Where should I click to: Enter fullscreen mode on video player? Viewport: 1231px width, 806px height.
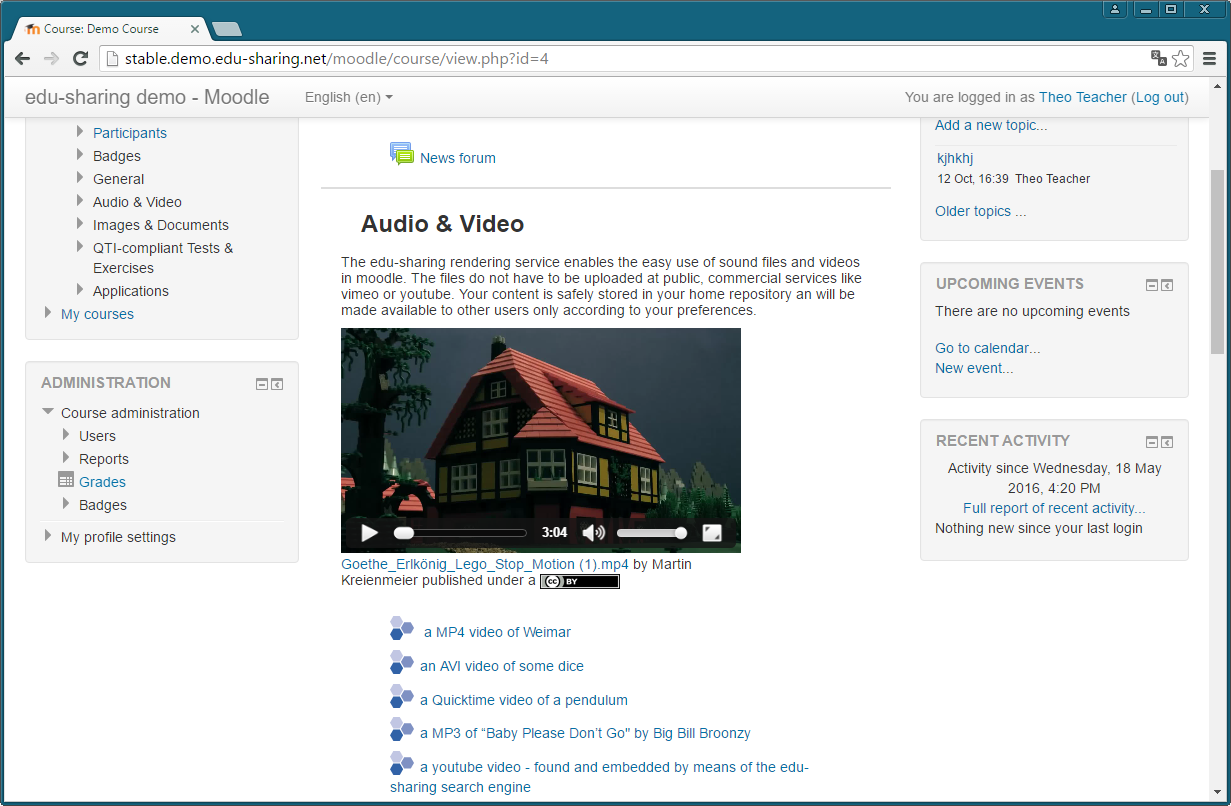point(712,533)
